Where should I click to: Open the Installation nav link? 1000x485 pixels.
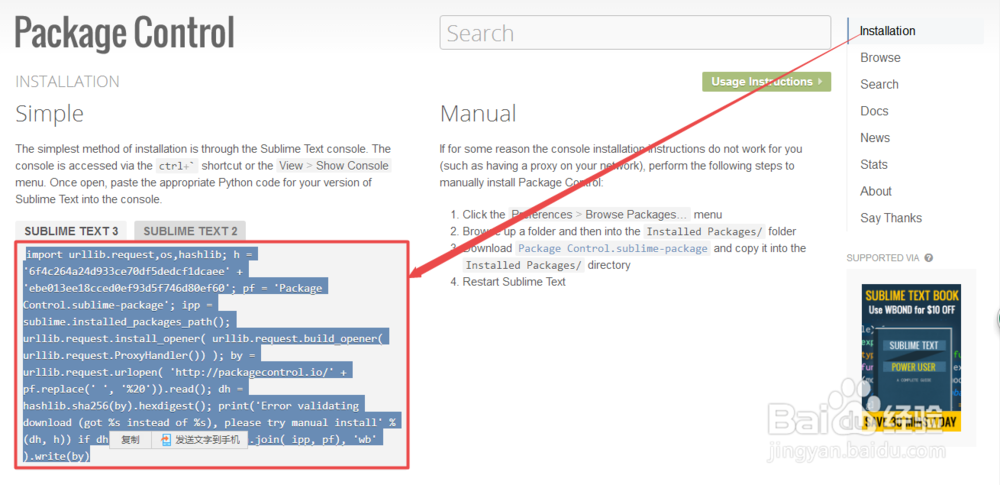887,31
